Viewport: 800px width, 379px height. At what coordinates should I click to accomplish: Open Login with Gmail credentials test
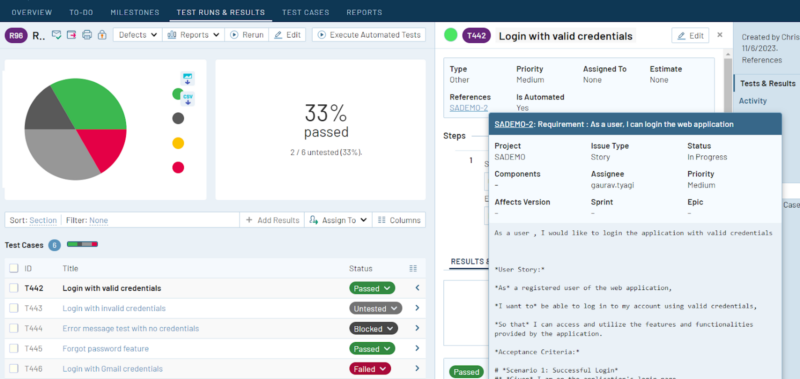113,368
